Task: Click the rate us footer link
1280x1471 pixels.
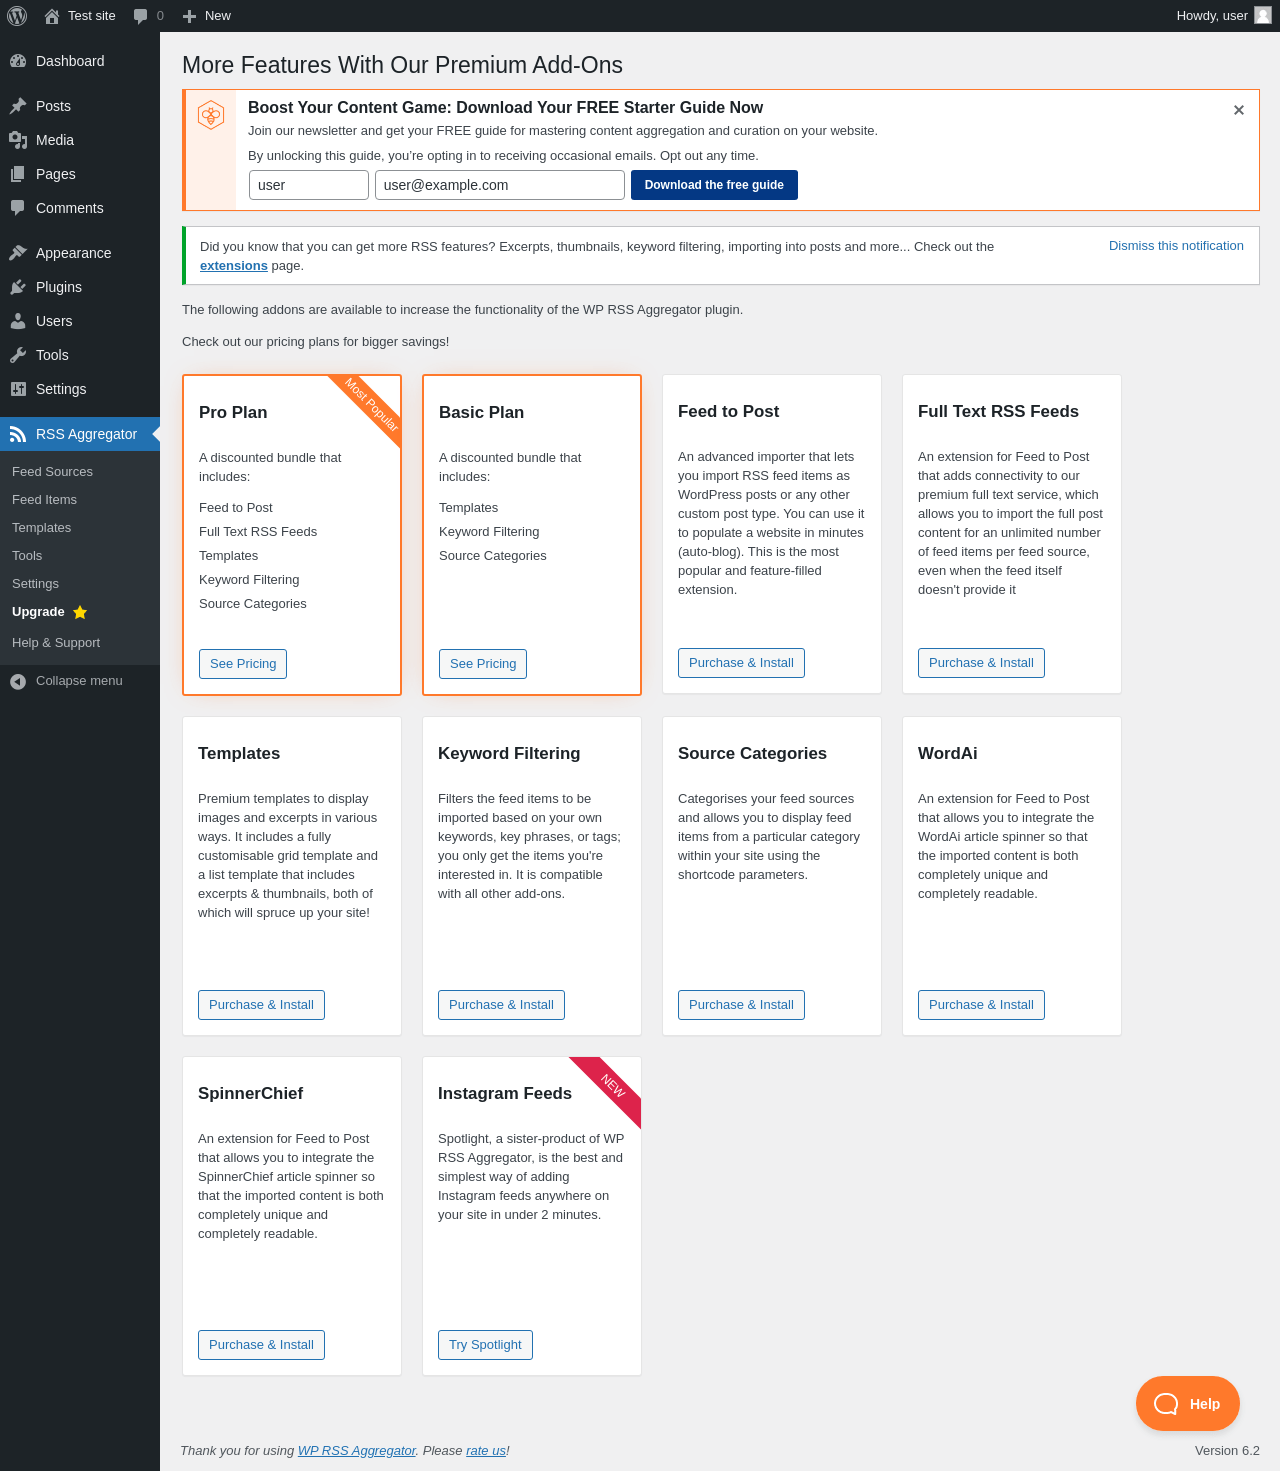Action: (x=486, y=1451)
